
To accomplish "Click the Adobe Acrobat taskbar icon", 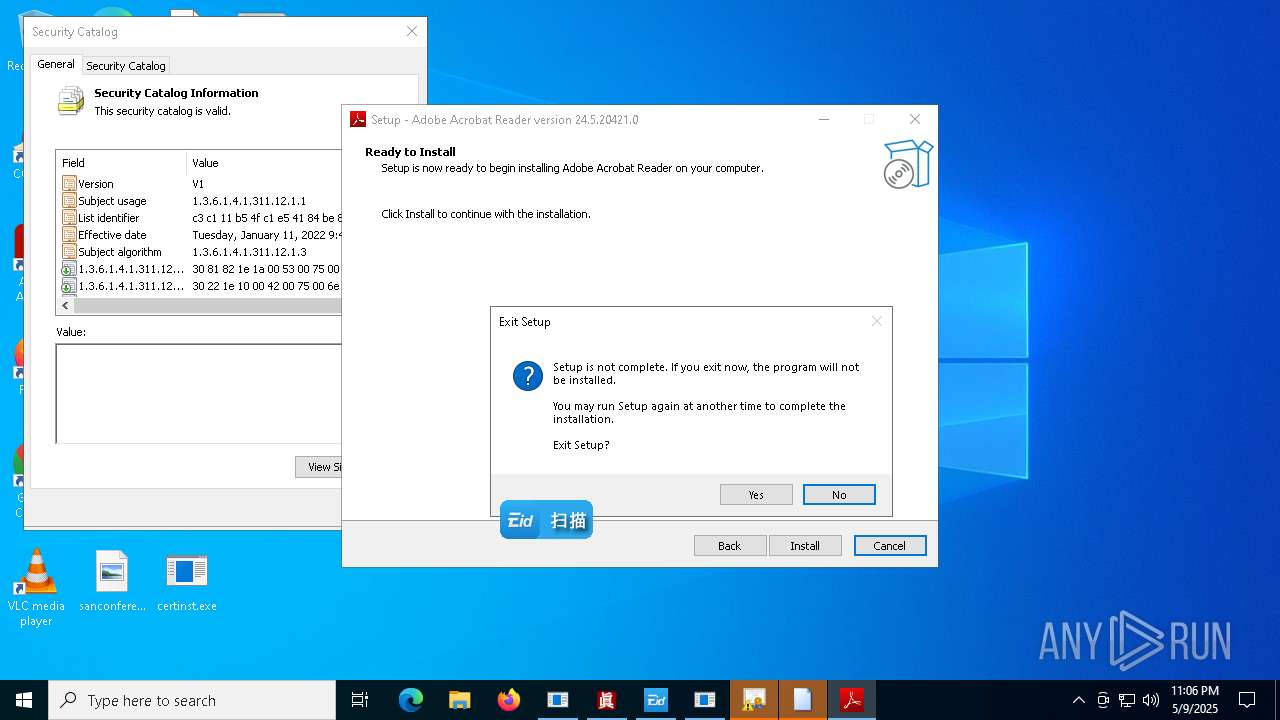I will [x=852, y=700].
